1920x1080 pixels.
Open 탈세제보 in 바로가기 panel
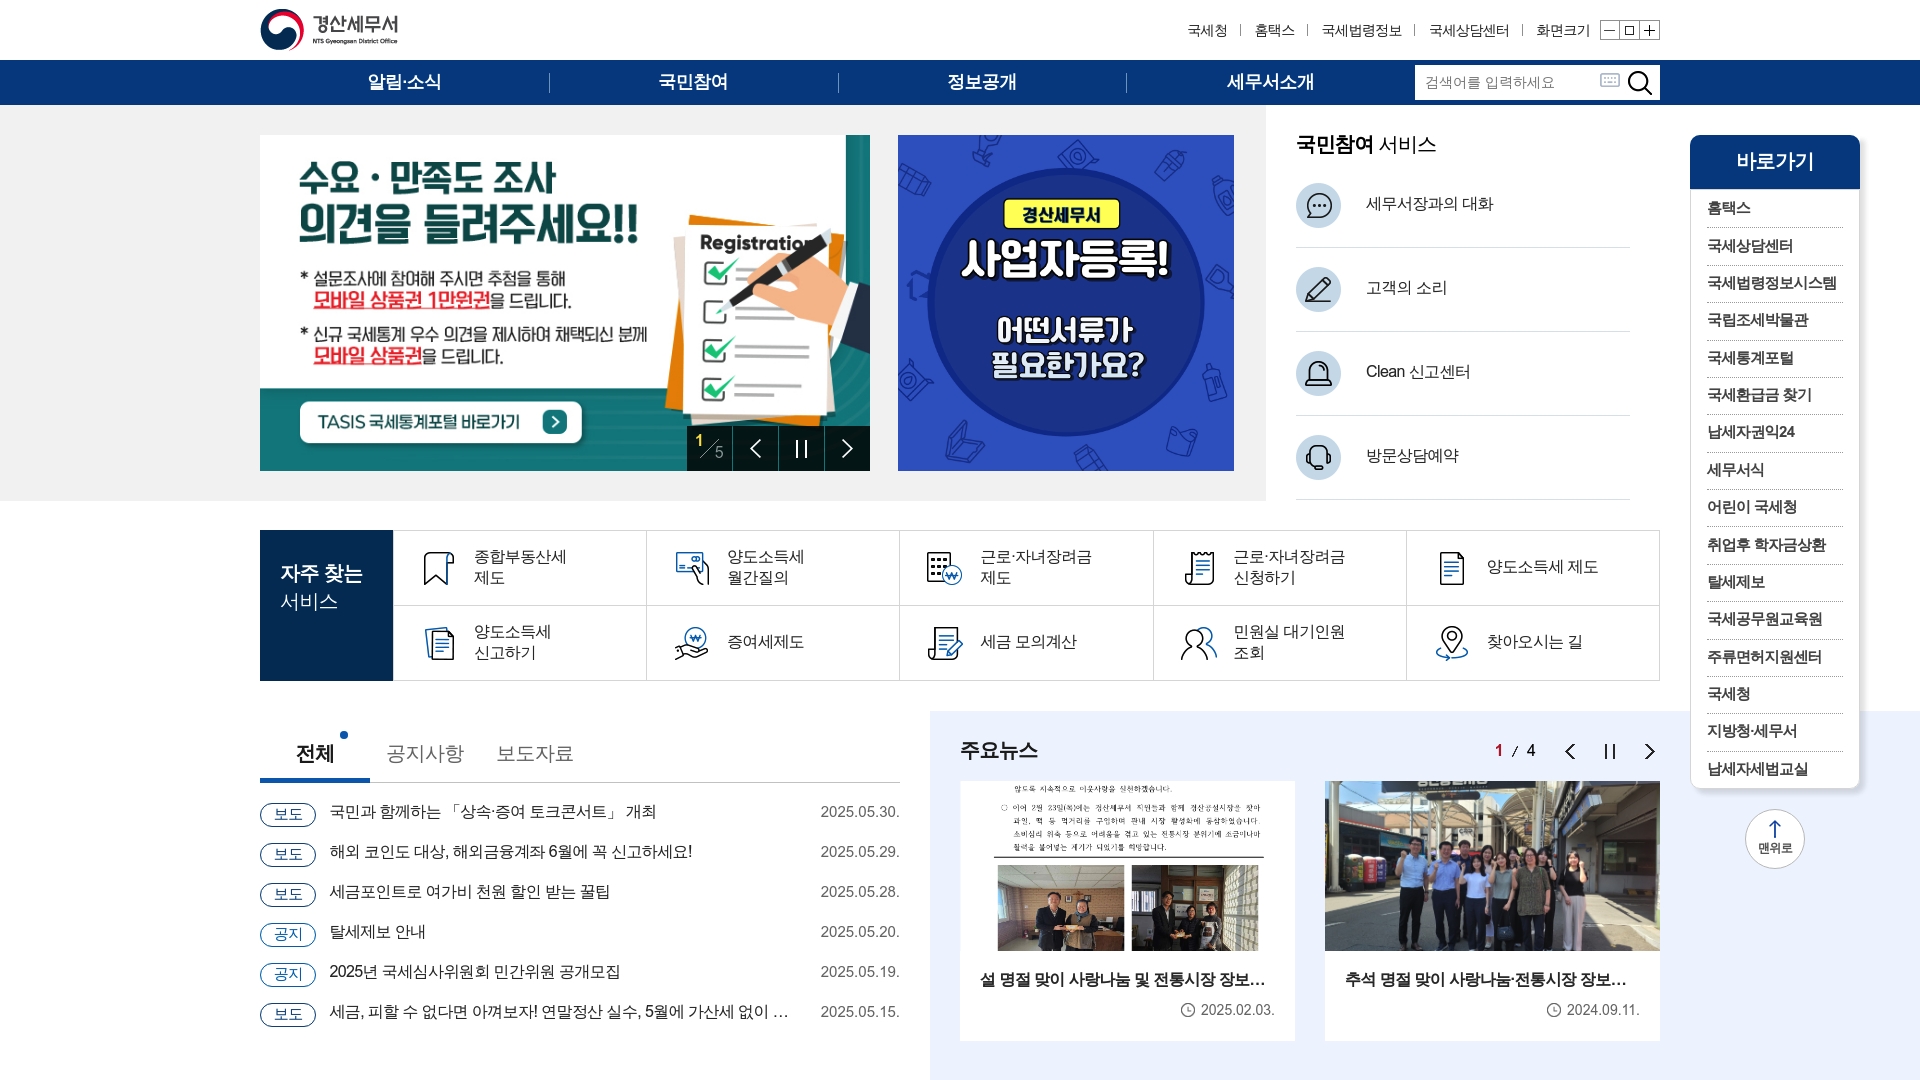(1735, 582)
